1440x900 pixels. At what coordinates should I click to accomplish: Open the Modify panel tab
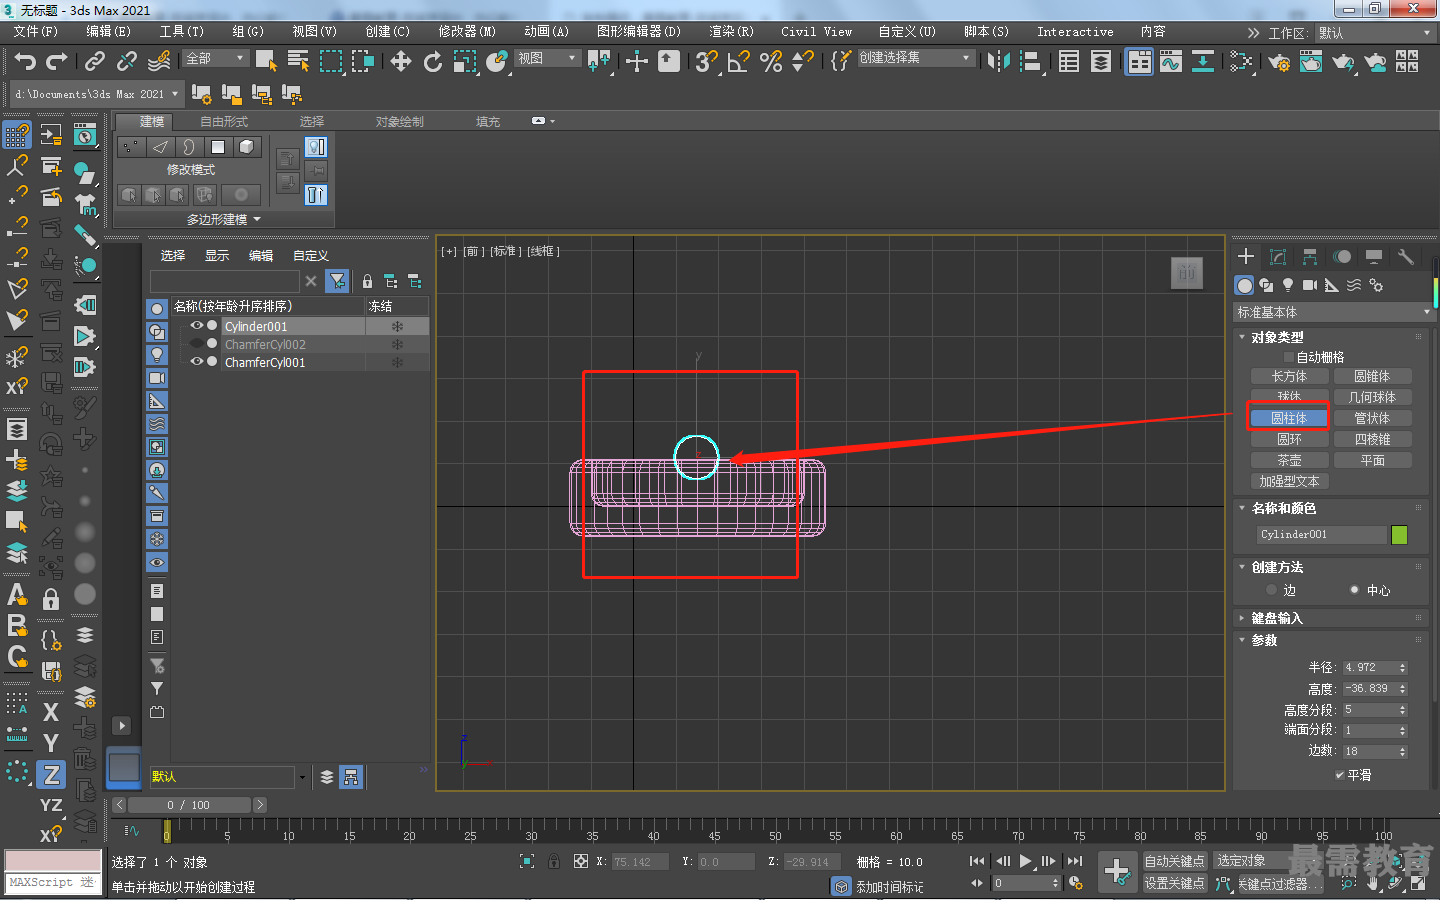click(x=1278, y=257)
